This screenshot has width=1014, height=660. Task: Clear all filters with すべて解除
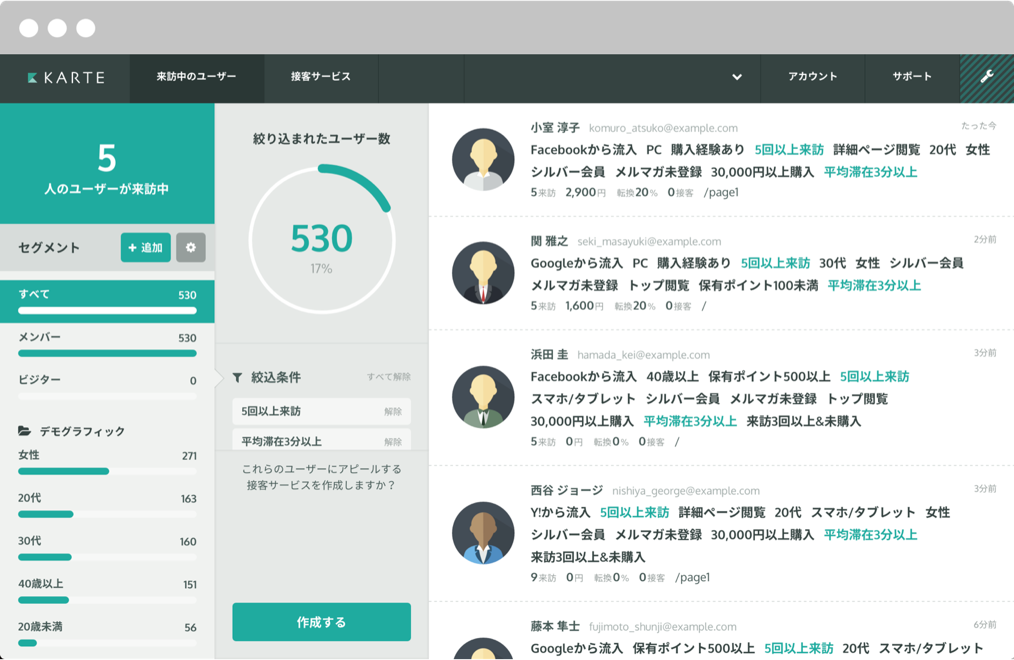(389, 377)
